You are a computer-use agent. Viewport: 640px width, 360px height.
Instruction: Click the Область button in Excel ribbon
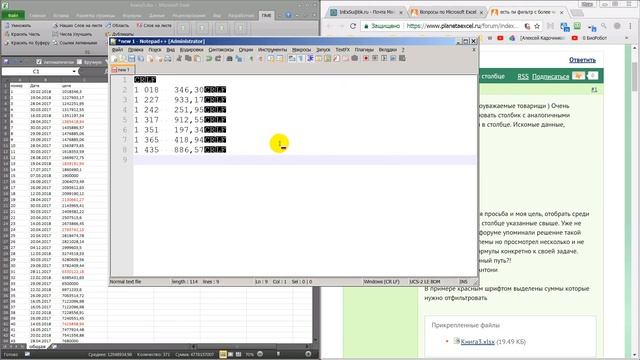118,25
